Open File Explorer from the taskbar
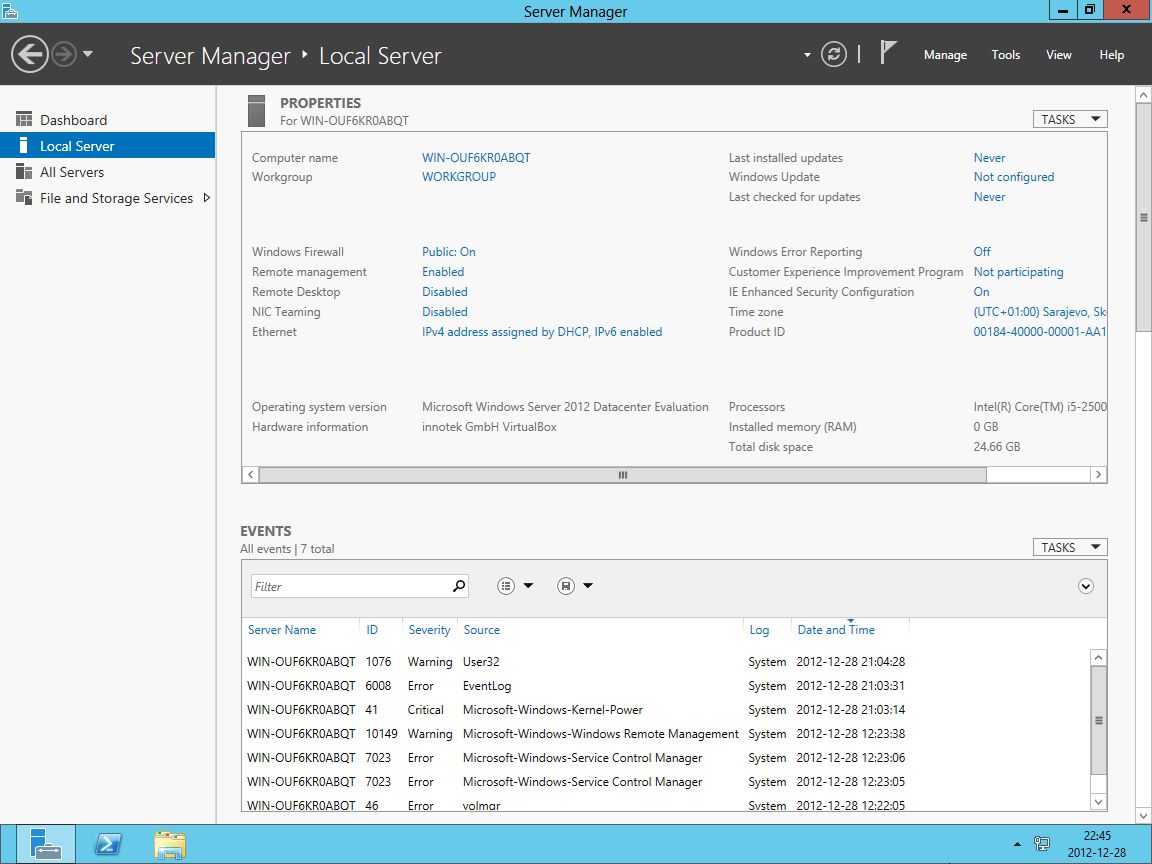The image size is (1152, 864). pos(170,844)
